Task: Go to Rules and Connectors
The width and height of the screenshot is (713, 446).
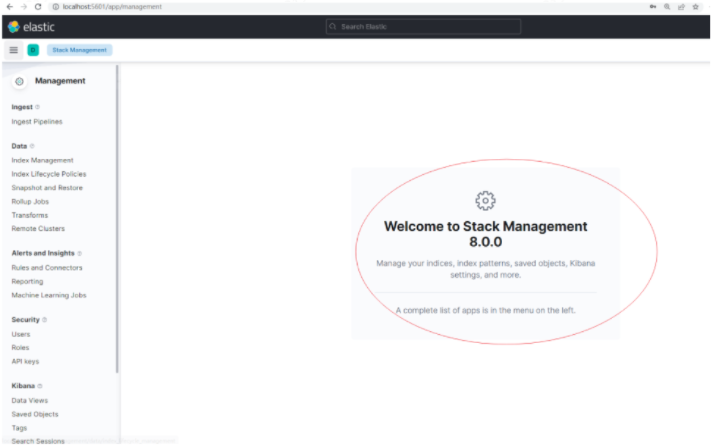Action: pos(47,268)
